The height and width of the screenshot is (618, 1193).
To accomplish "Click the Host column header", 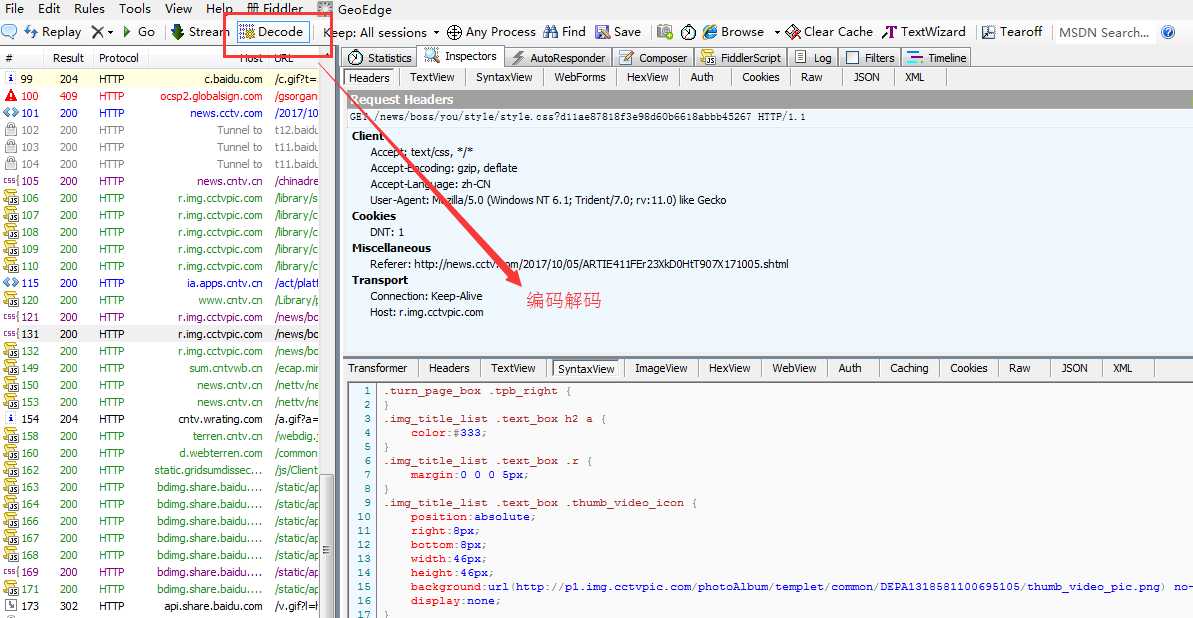I will tap(251, 58).
